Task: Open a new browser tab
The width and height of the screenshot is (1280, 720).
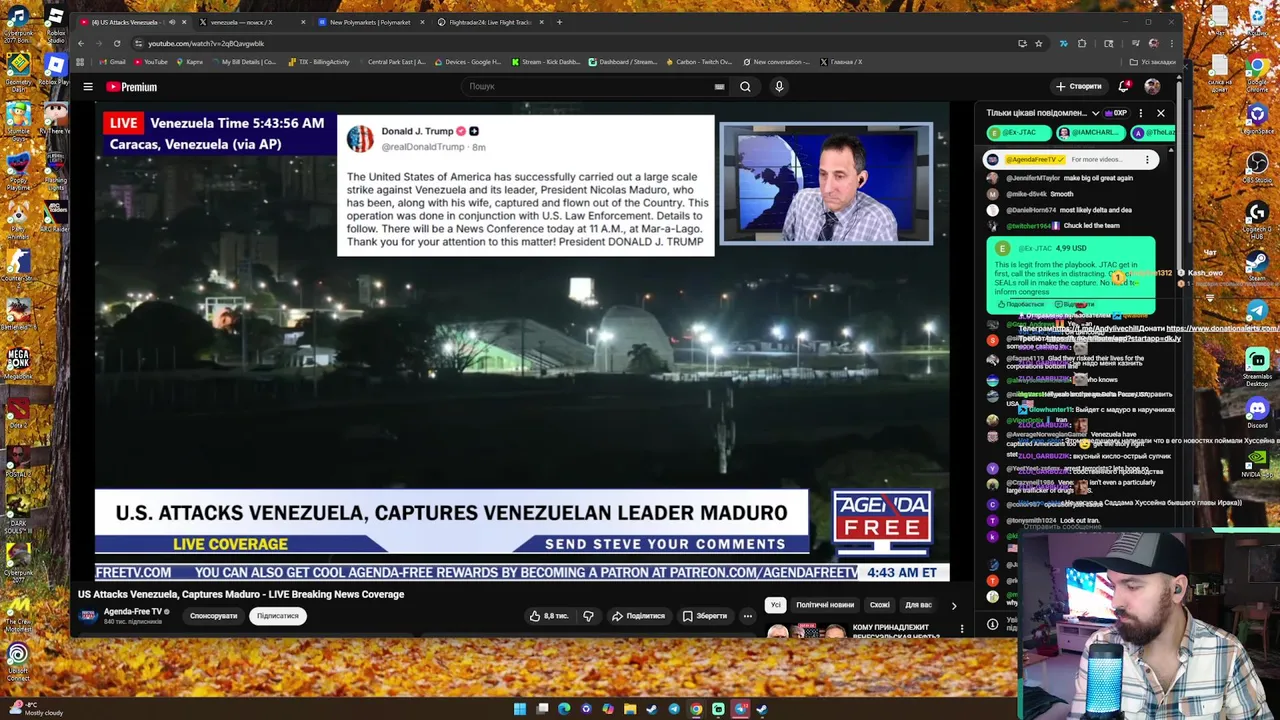Action: tap(559, 22)
